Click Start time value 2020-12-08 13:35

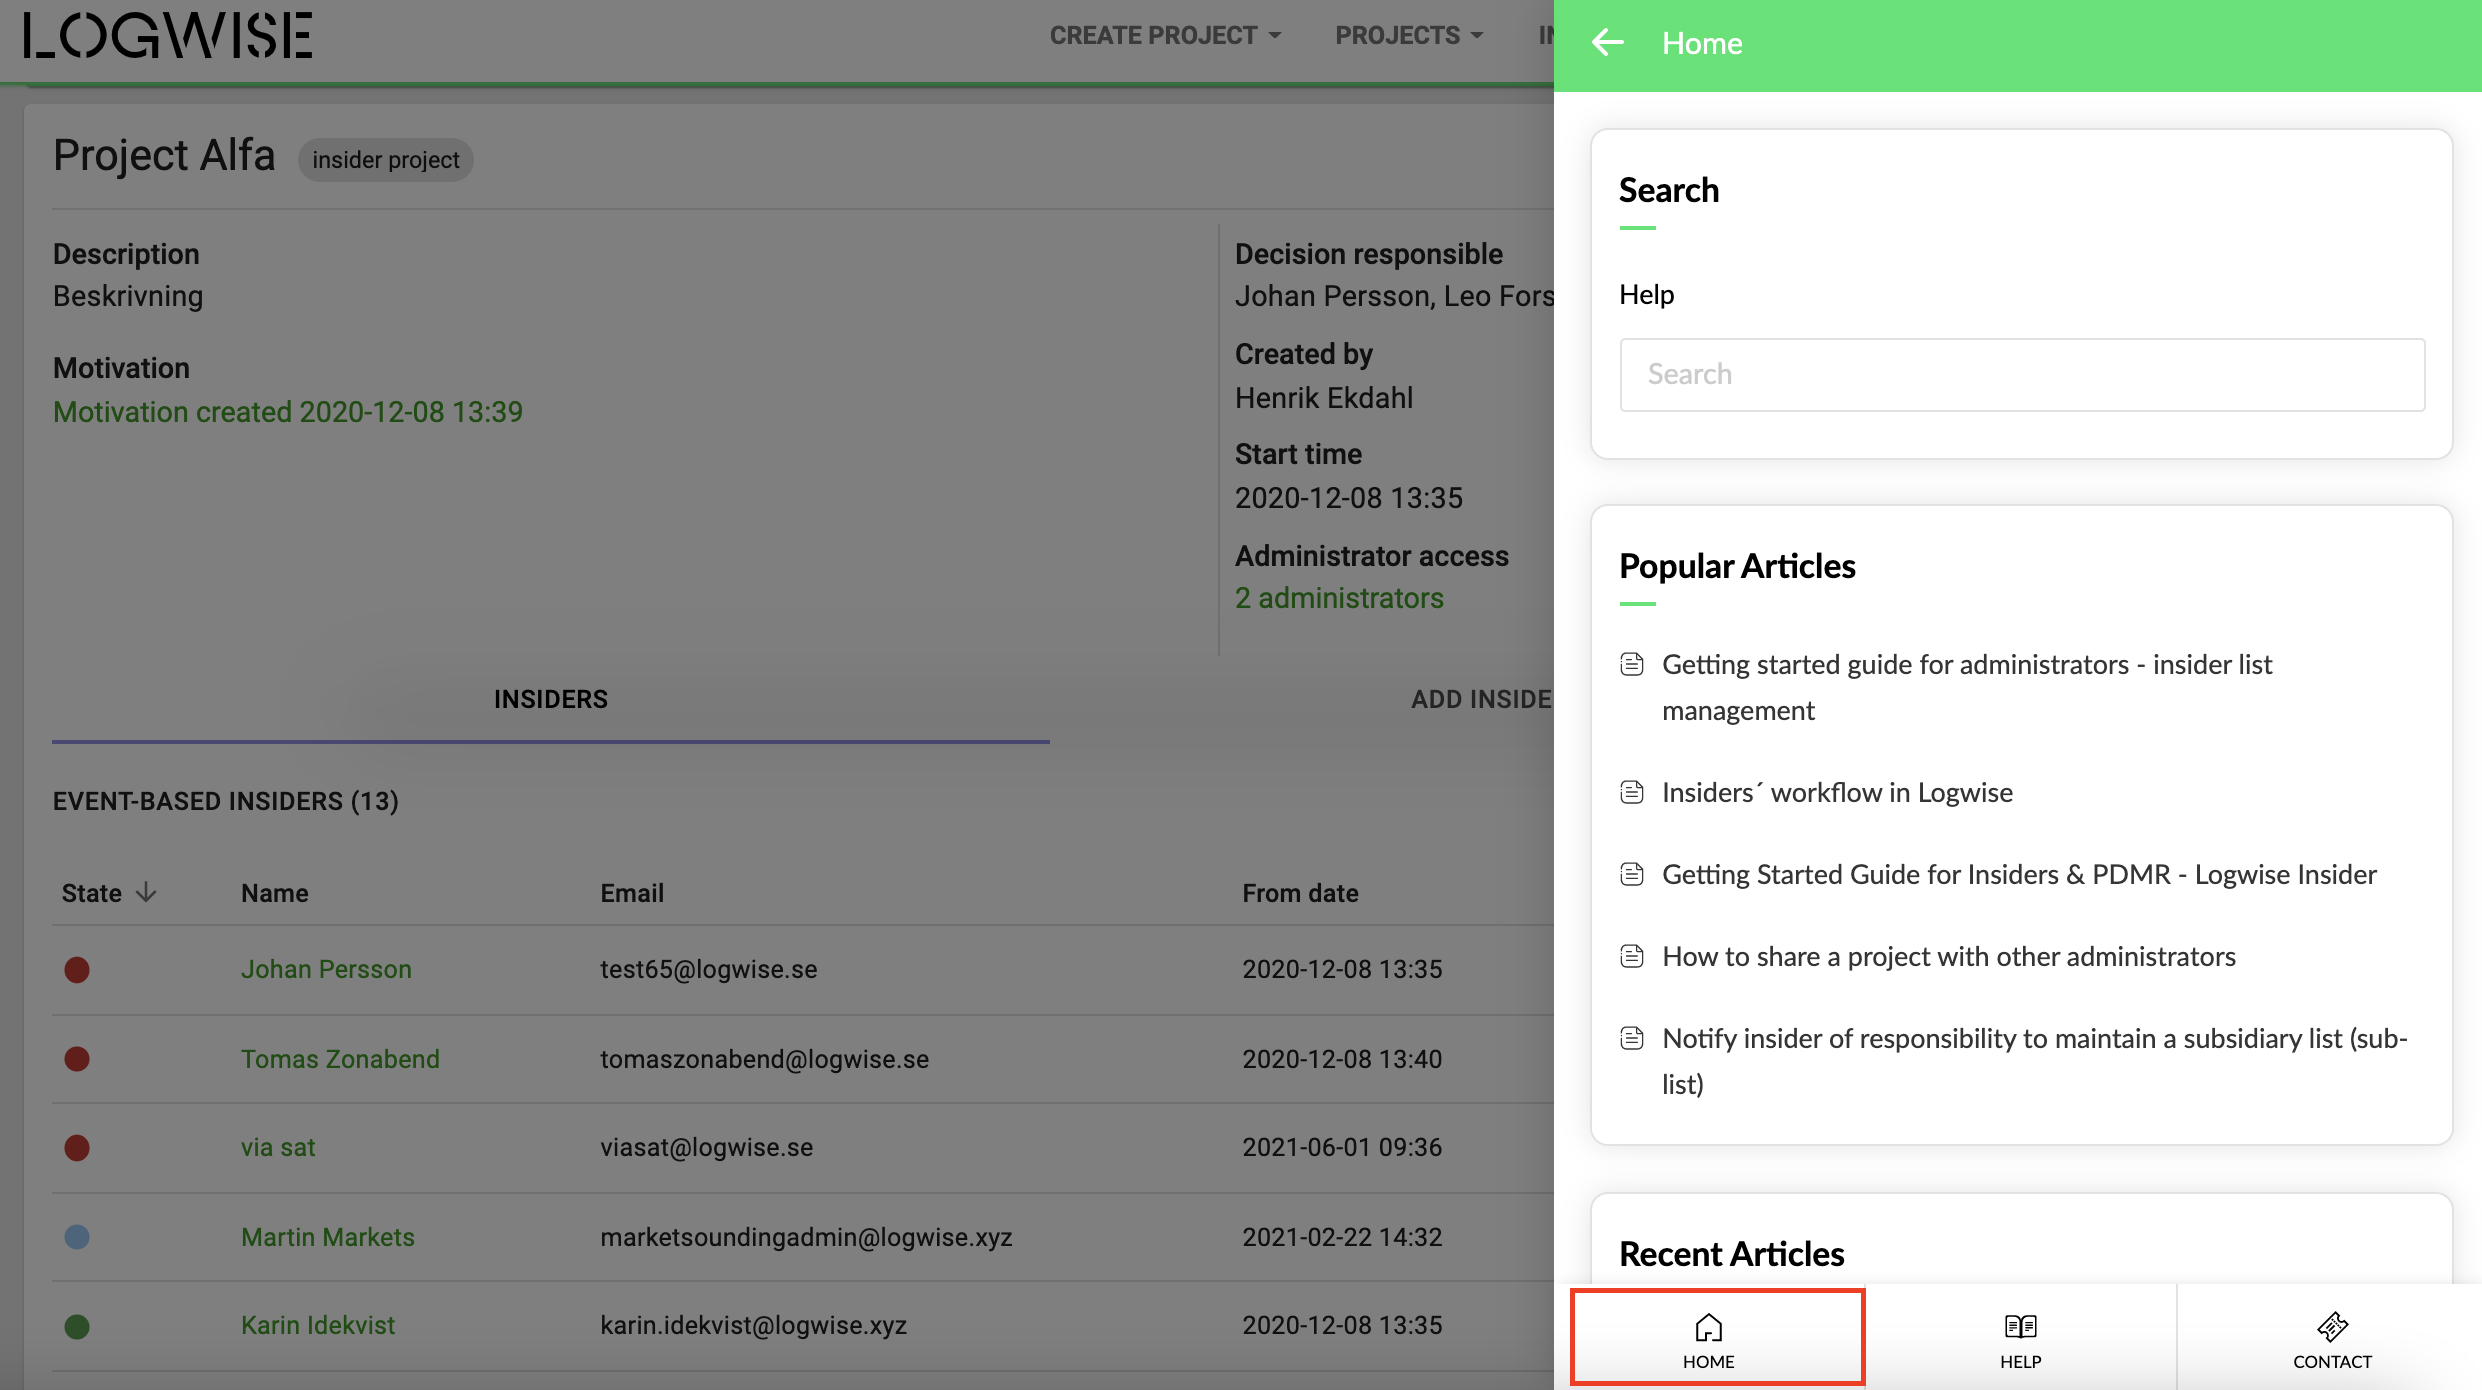[x=1349, y=498]
